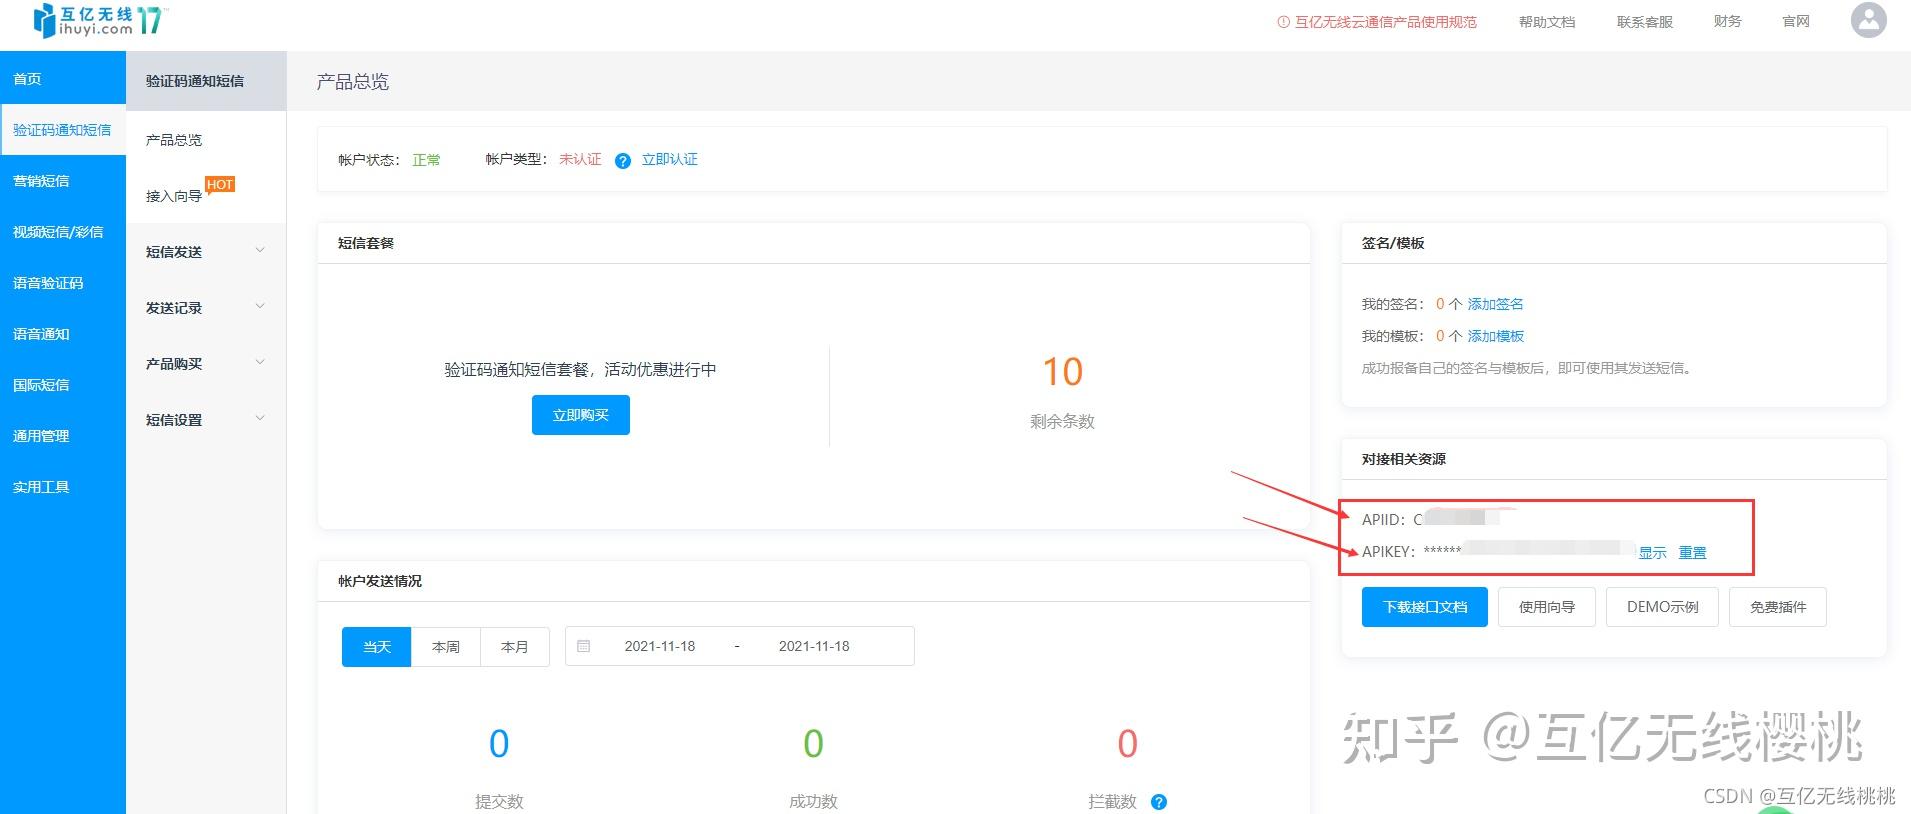The height and width of the screenshot is (814, 1911).
Task: Click the start date field 2021-11-18
Action: (x=660, y=646)
